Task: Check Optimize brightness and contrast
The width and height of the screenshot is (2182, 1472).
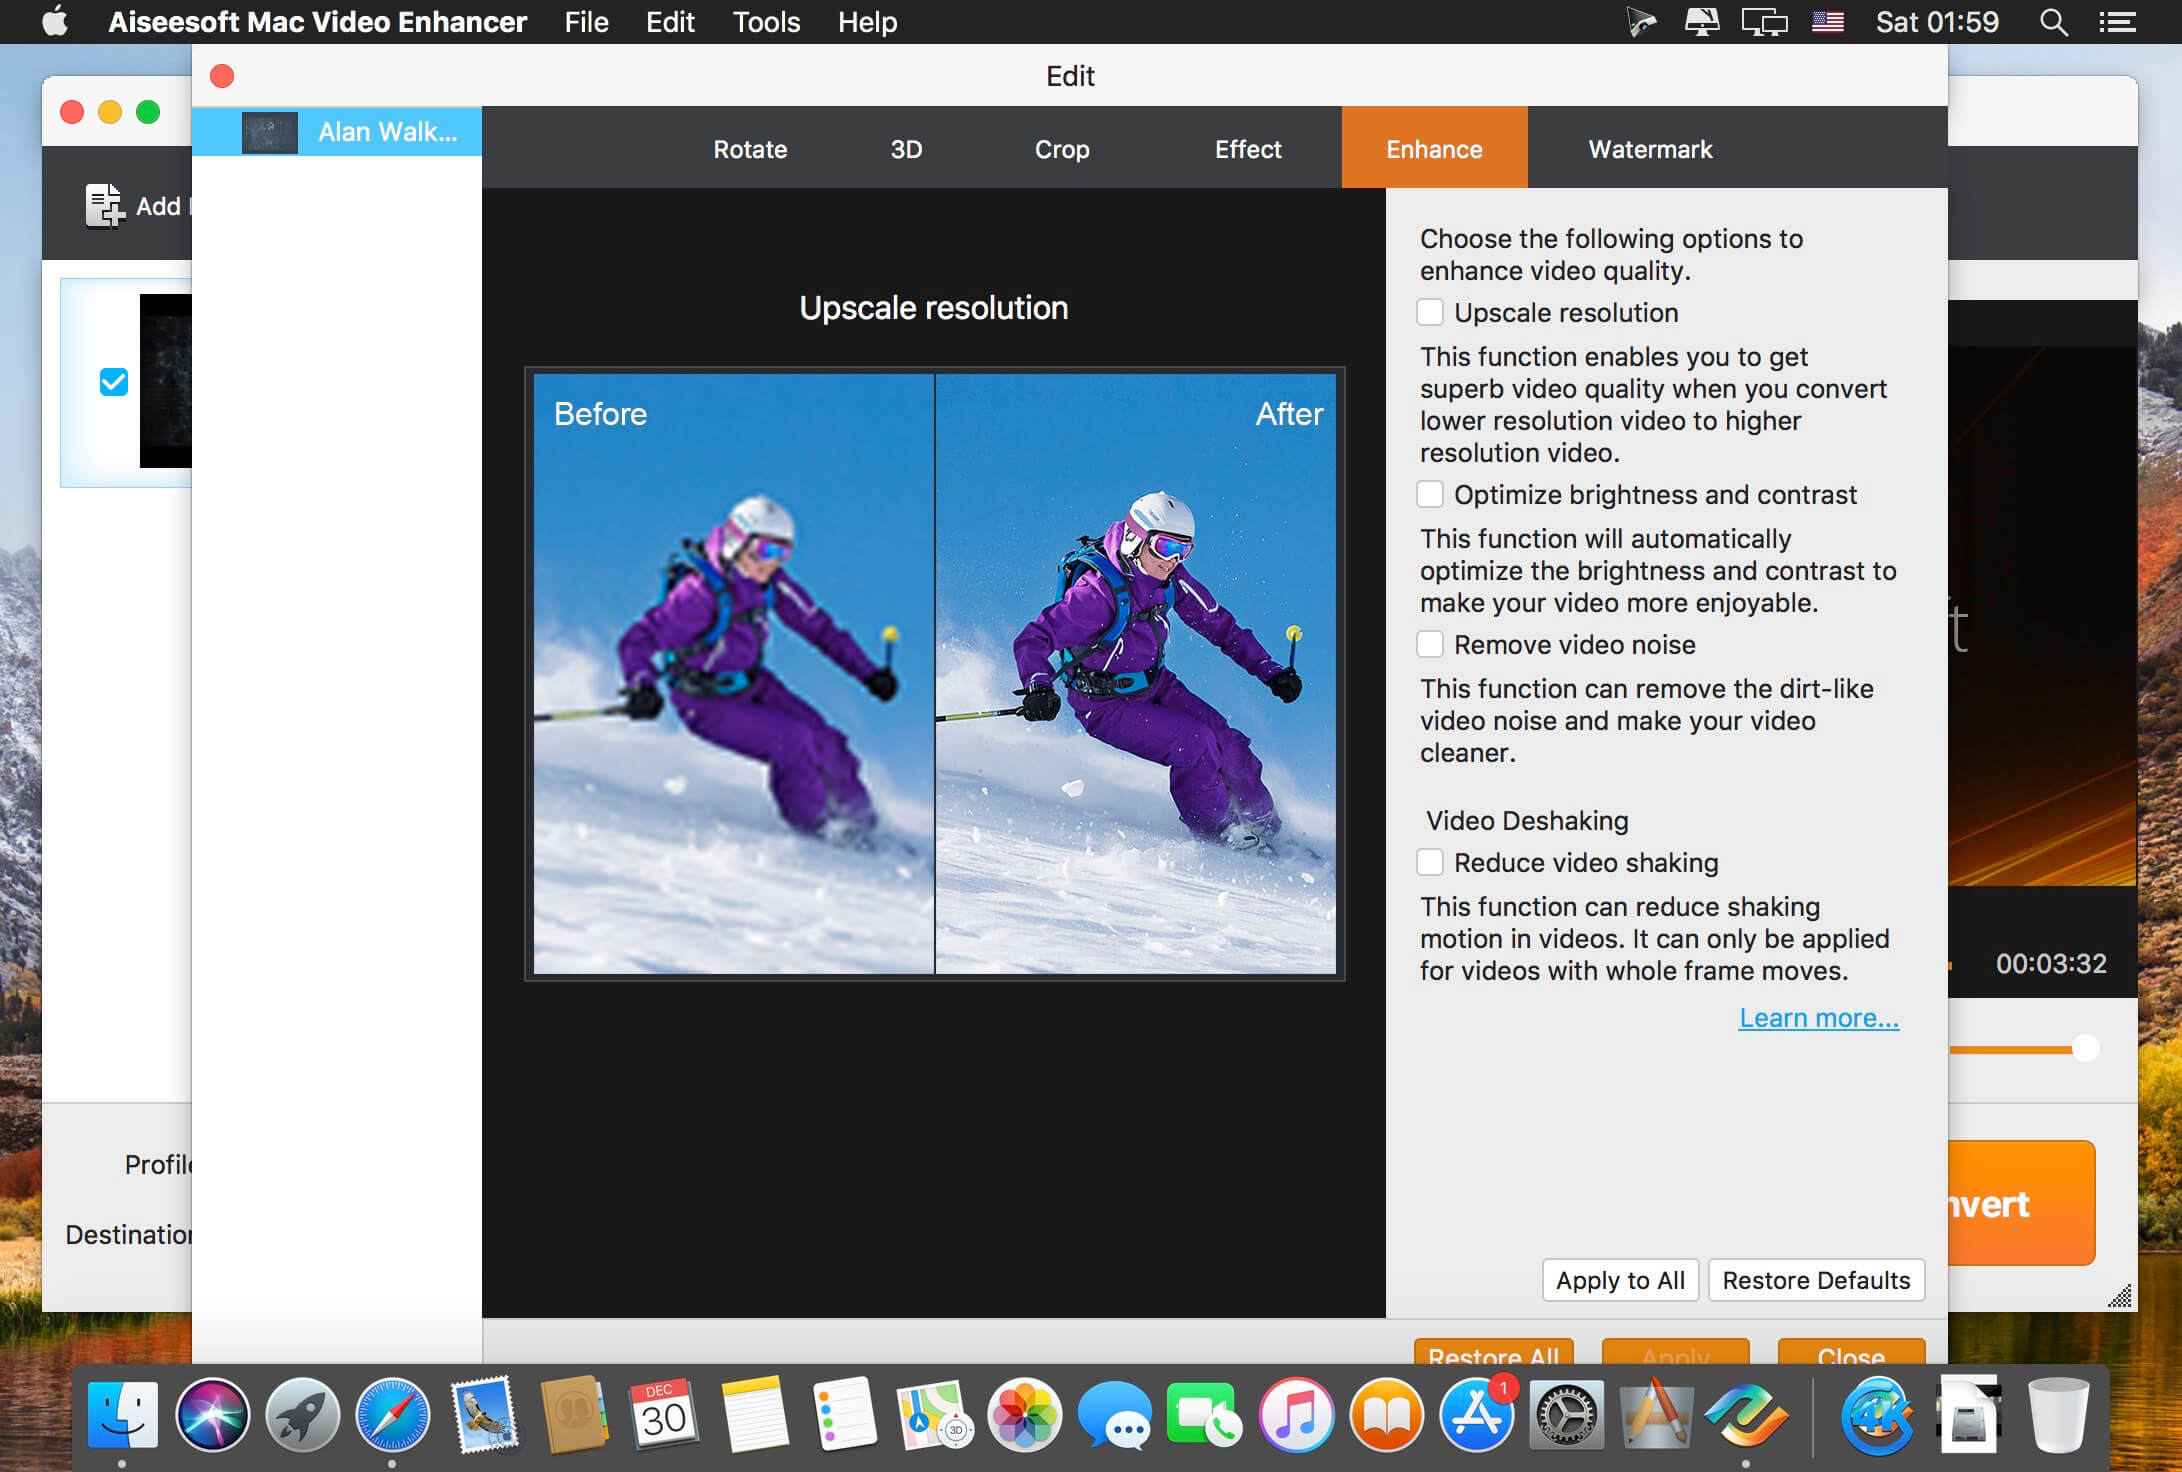Action: (1430, 495)
